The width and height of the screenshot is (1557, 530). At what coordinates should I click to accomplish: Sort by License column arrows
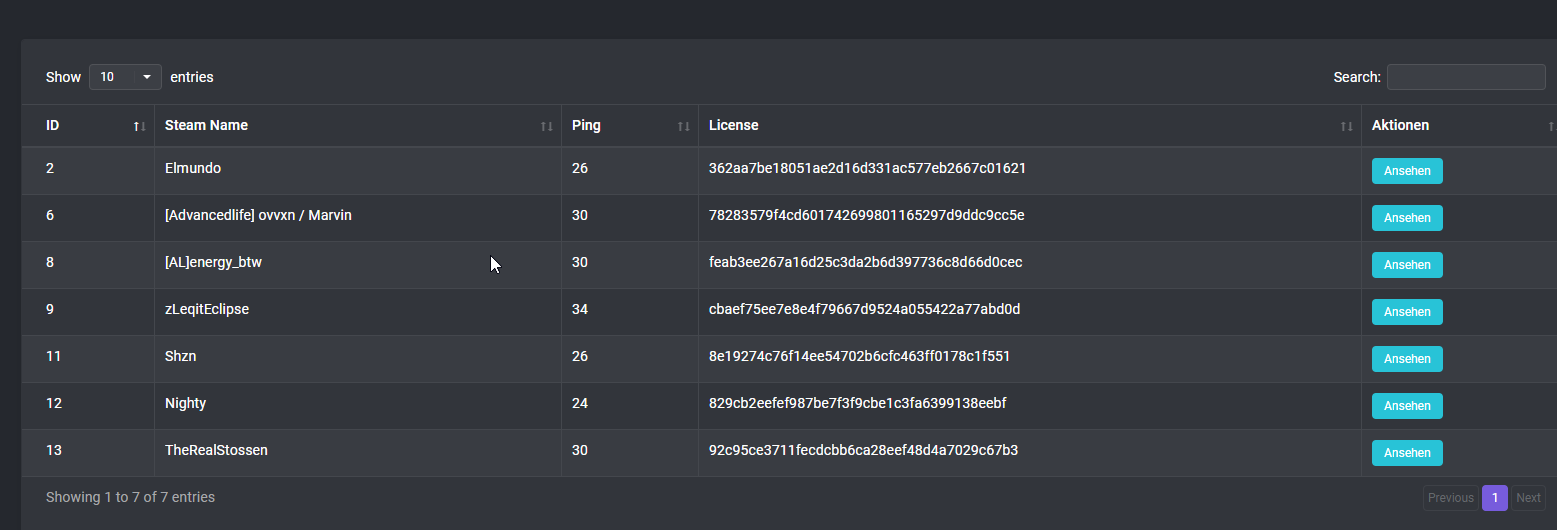click(x=1346, y=126)
